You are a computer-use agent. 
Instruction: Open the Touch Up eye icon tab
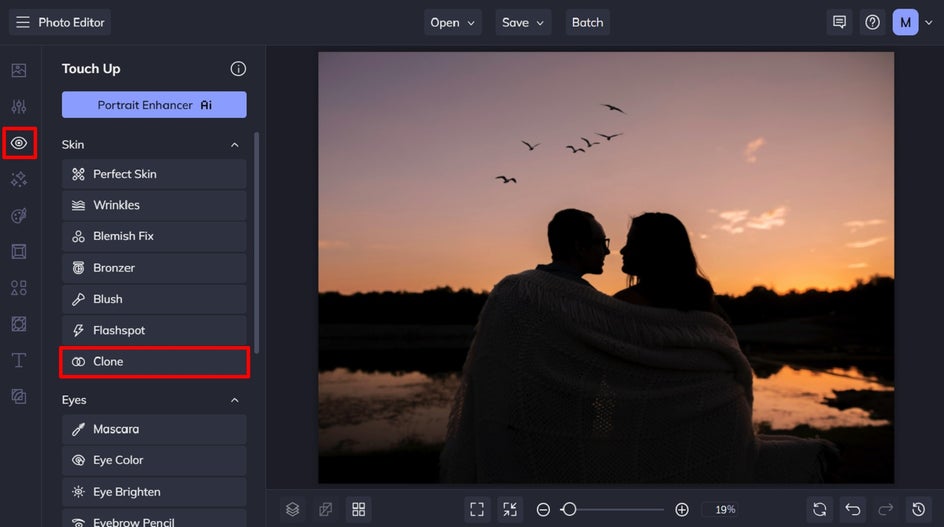point(19,143)
